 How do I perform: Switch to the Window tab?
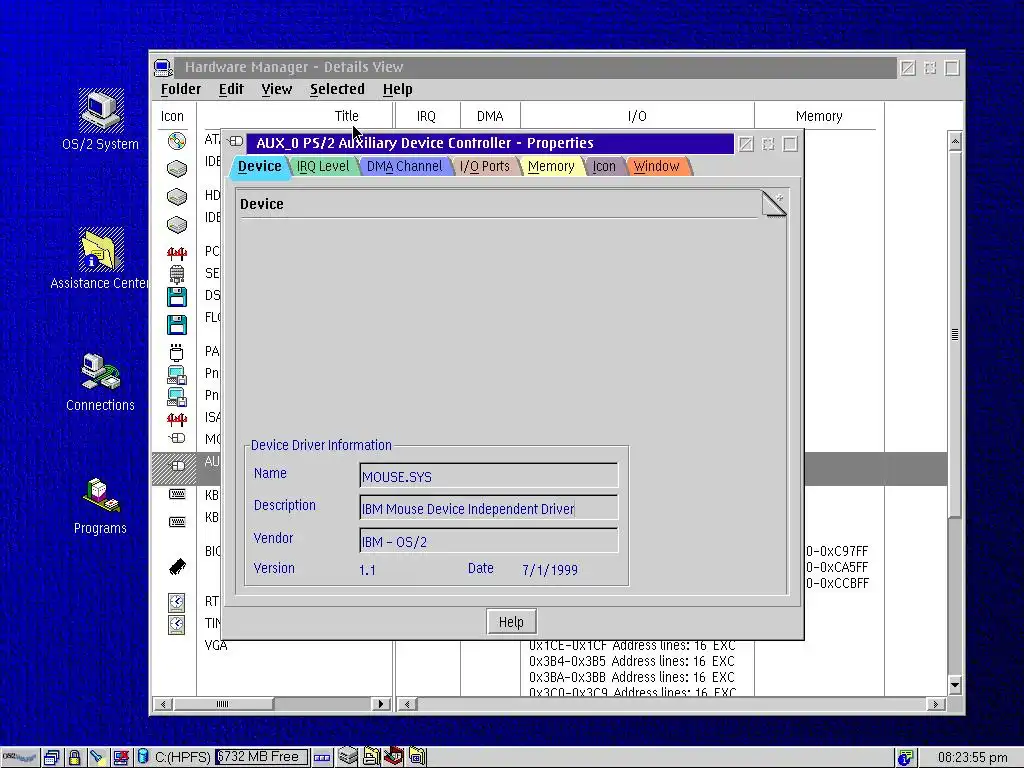657,167
